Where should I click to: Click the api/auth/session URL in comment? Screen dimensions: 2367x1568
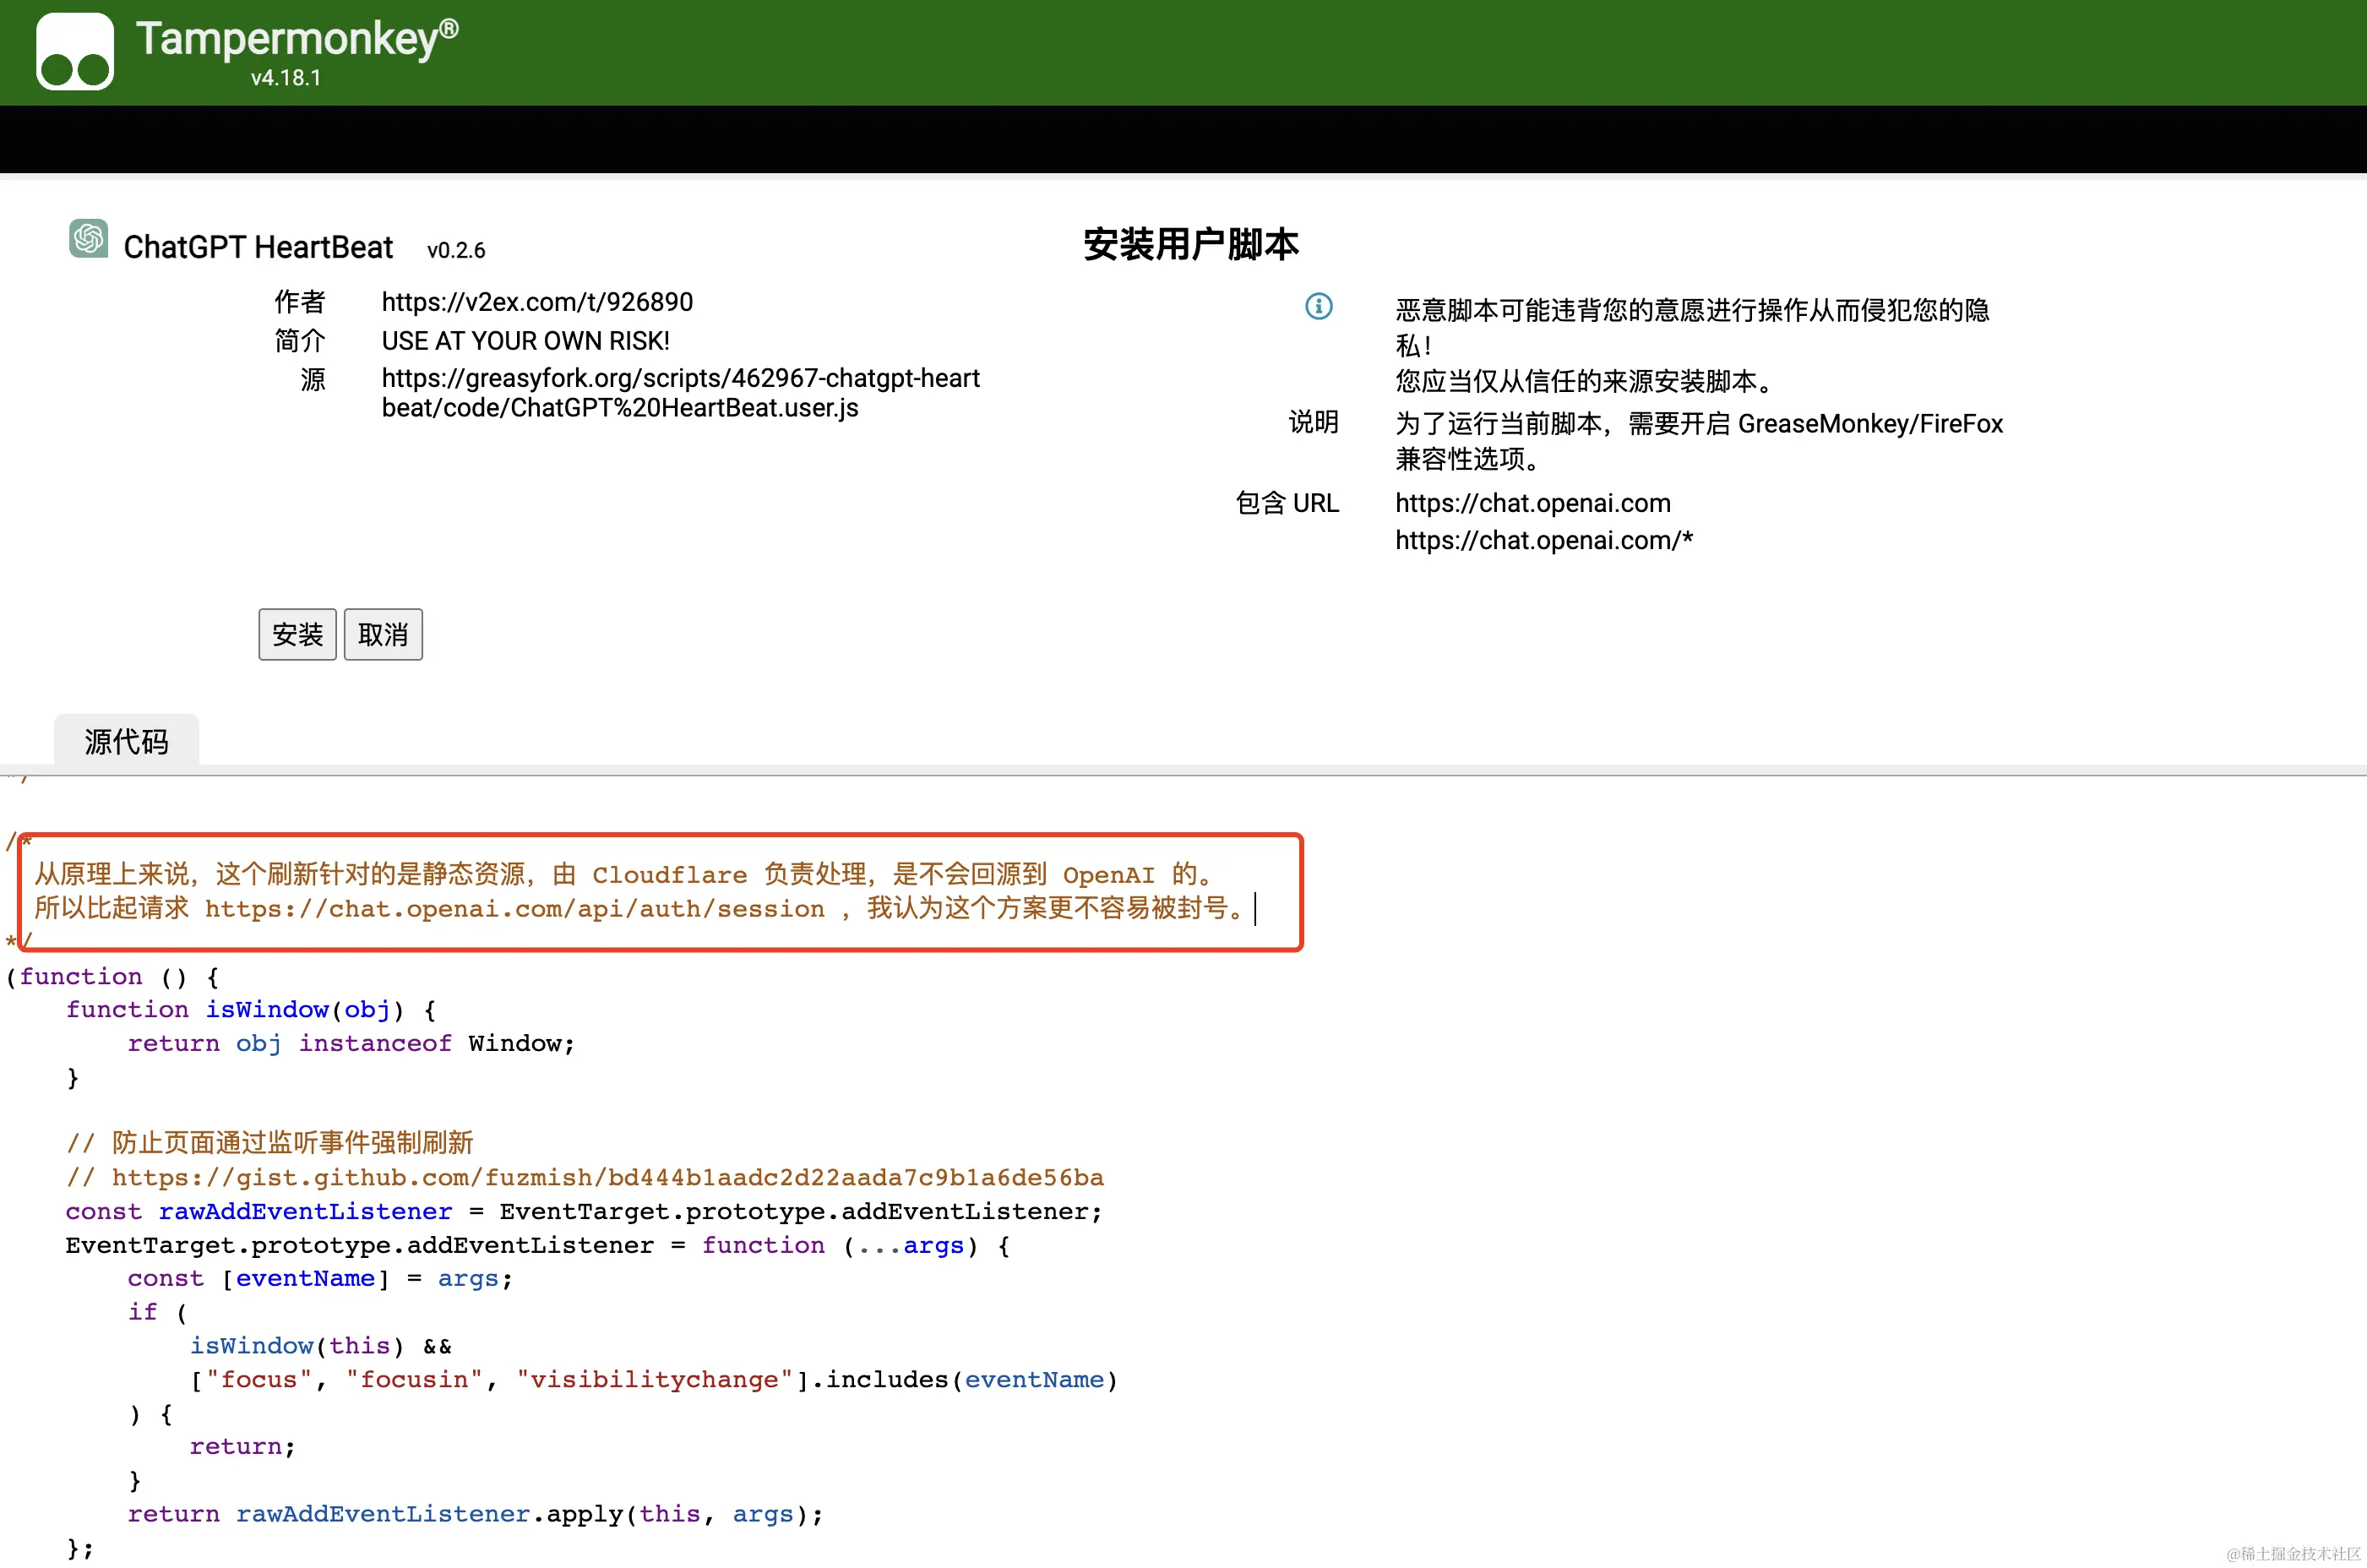coord(514,909)
